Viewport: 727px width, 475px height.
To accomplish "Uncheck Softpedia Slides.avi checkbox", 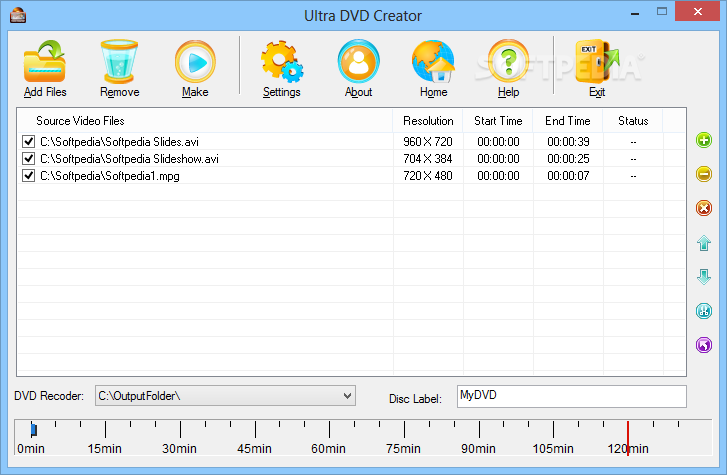I will click(28, 141).
